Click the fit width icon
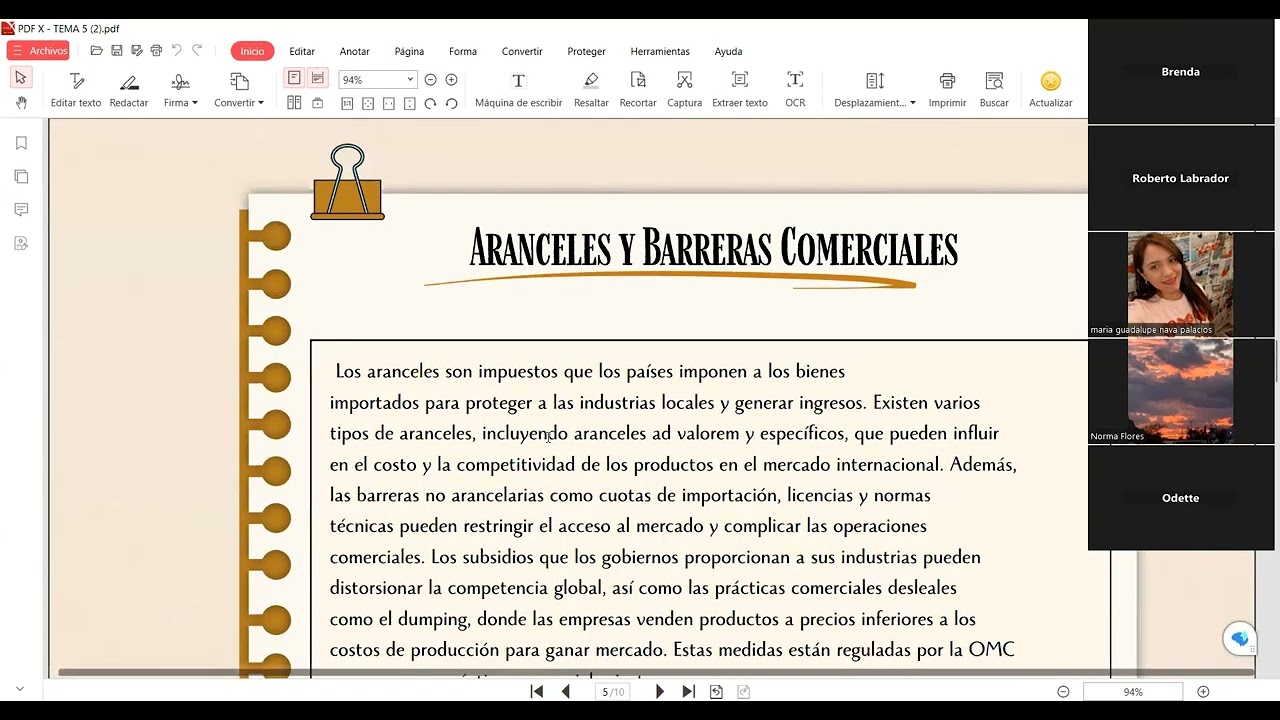Screen dimensions: 1280x720 tap(389, 103)
